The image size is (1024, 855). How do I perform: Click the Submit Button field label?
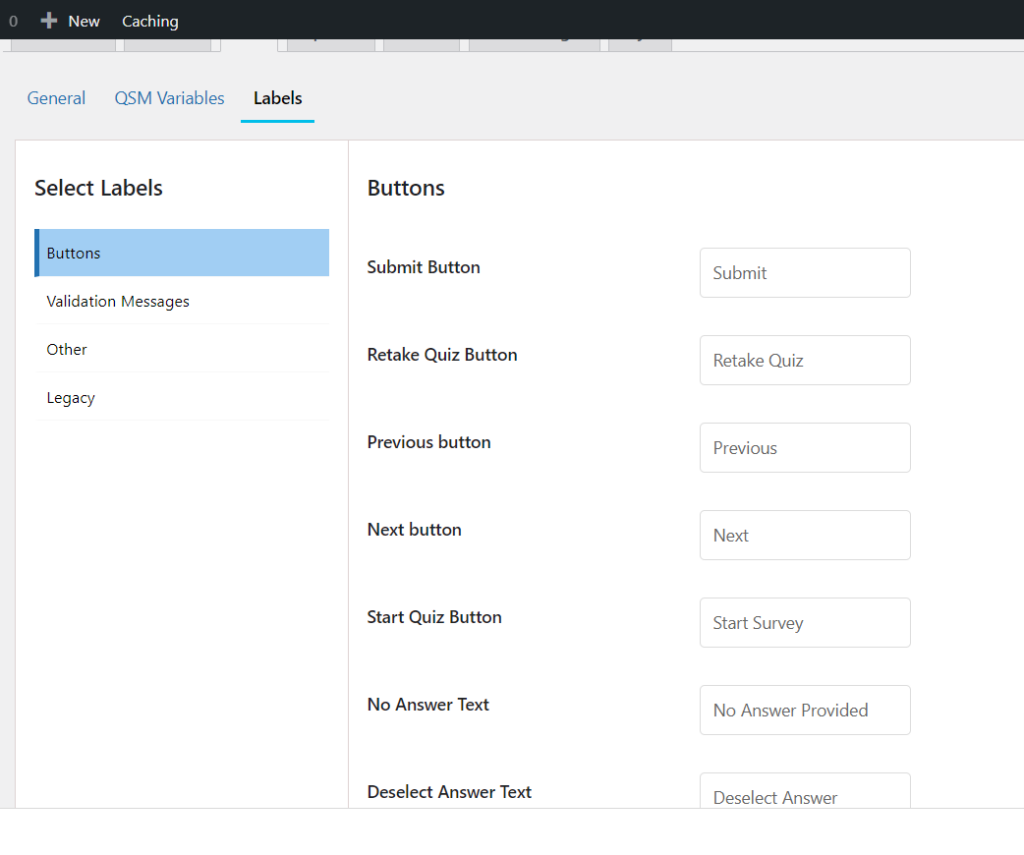click(x=423, y=267)
